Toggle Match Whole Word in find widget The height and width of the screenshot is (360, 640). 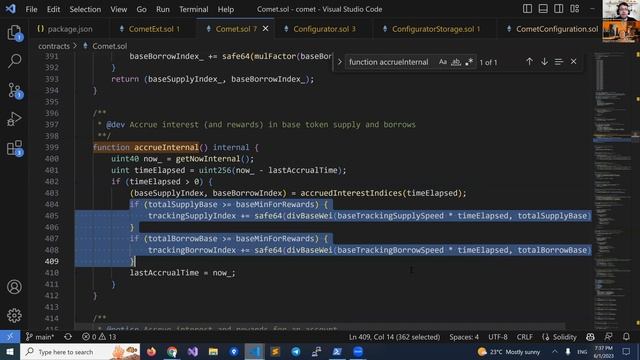point(456,62)
